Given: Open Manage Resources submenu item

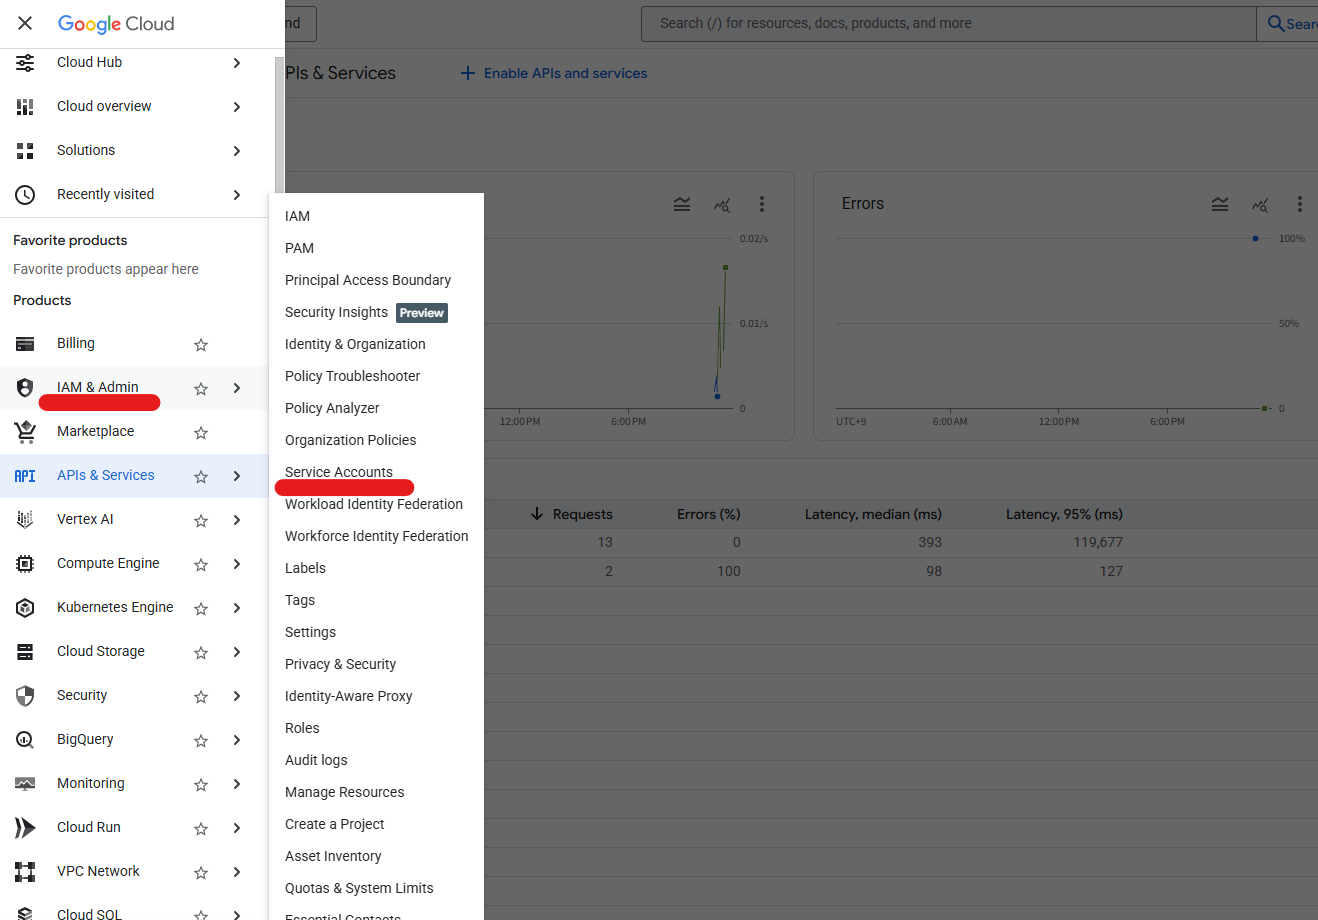Looking at the screenshot, I should click(x=345, y=792).
